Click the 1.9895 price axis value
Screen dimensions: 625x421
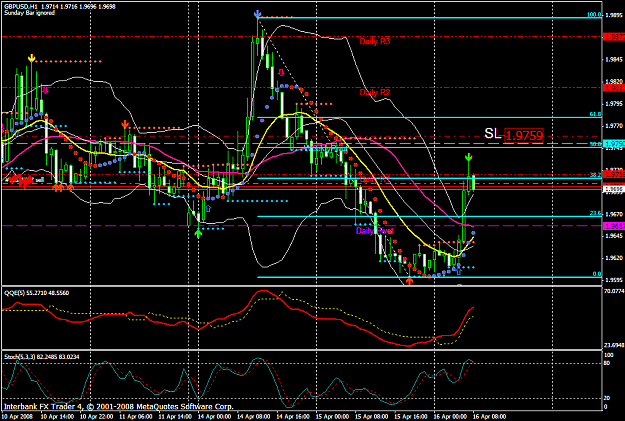[x=613, y=15]
